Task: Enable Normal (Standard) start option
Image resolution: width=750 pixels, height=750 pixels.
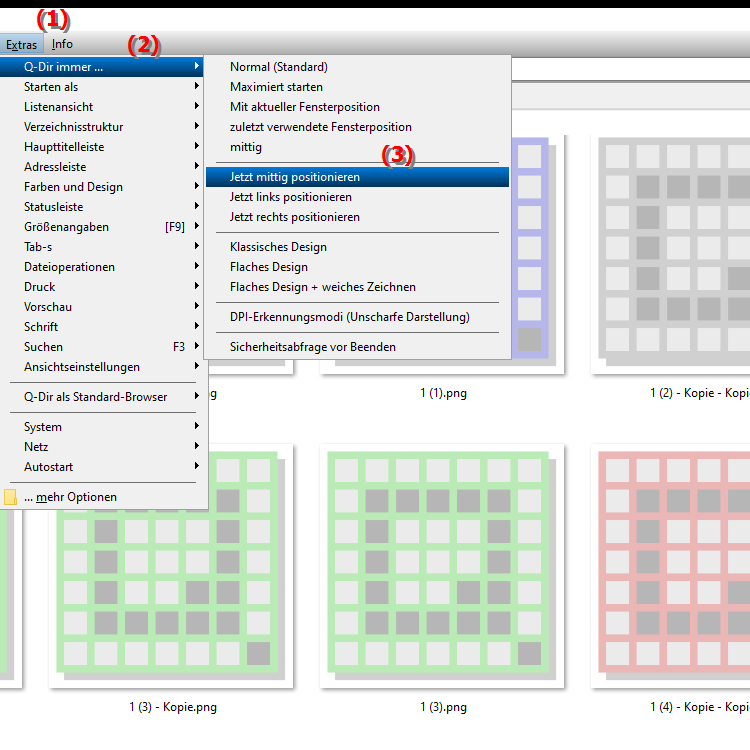Action: click(x=278, y=67)
